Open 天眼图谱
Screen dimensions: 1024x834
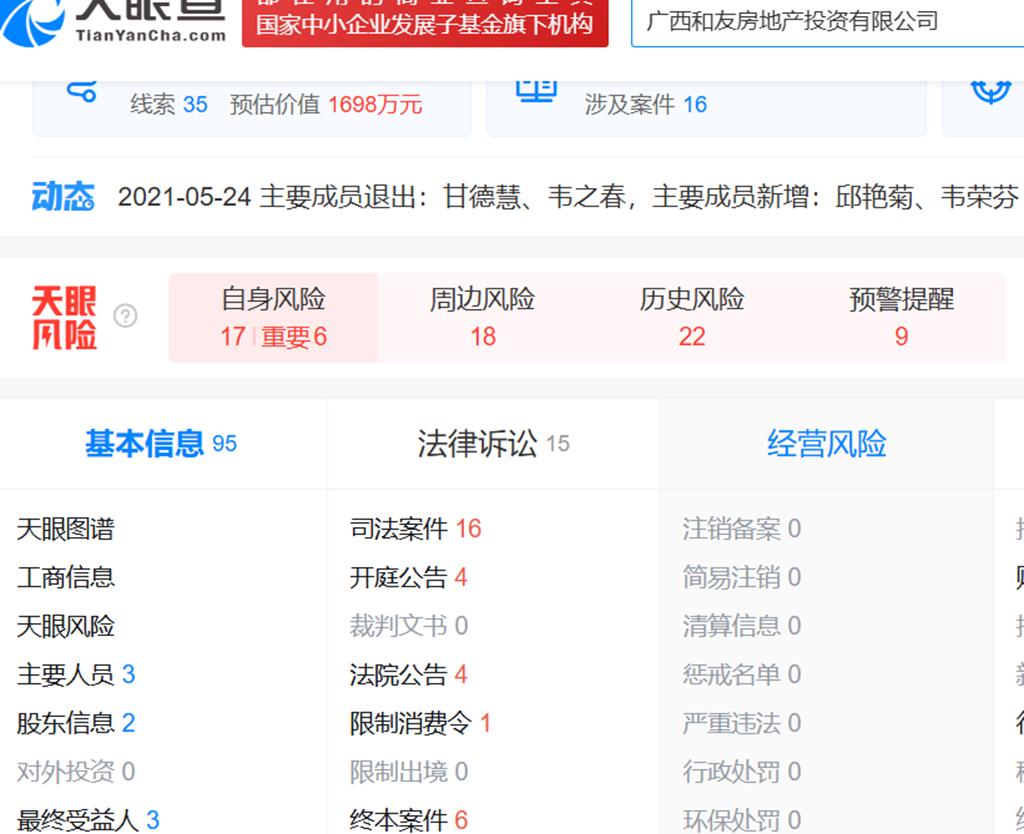pyautogui.click(x=65, y=529)
